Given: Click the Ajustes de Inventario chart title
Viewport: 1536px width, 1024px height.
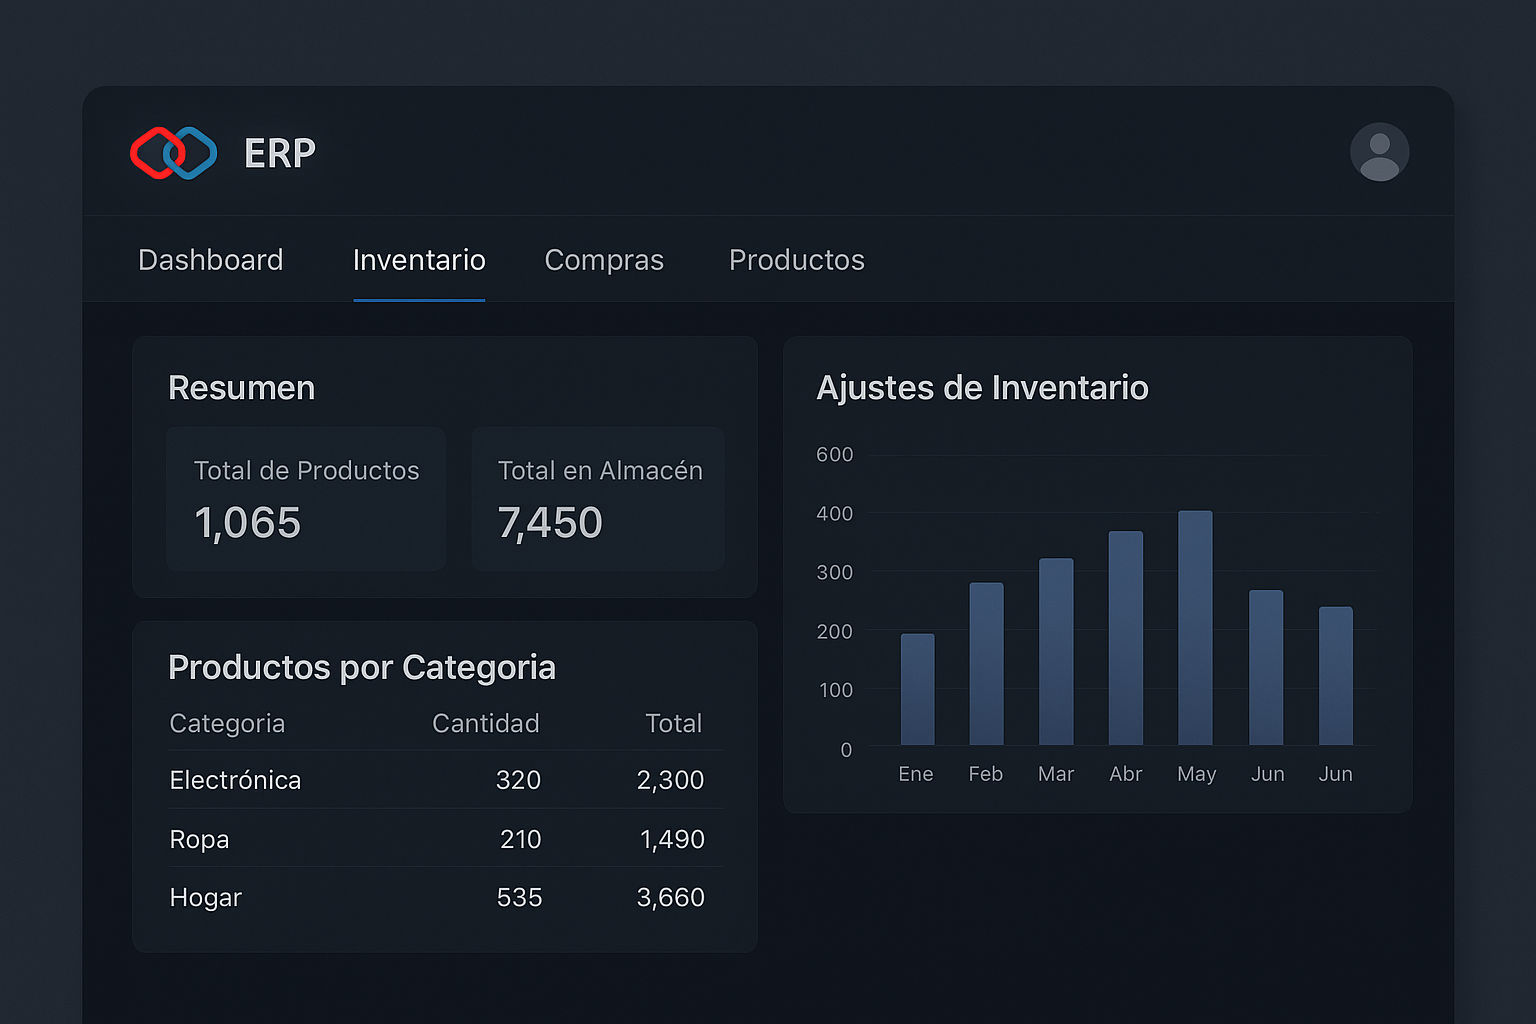Looking at the screenshot, I should click(983, 388).
